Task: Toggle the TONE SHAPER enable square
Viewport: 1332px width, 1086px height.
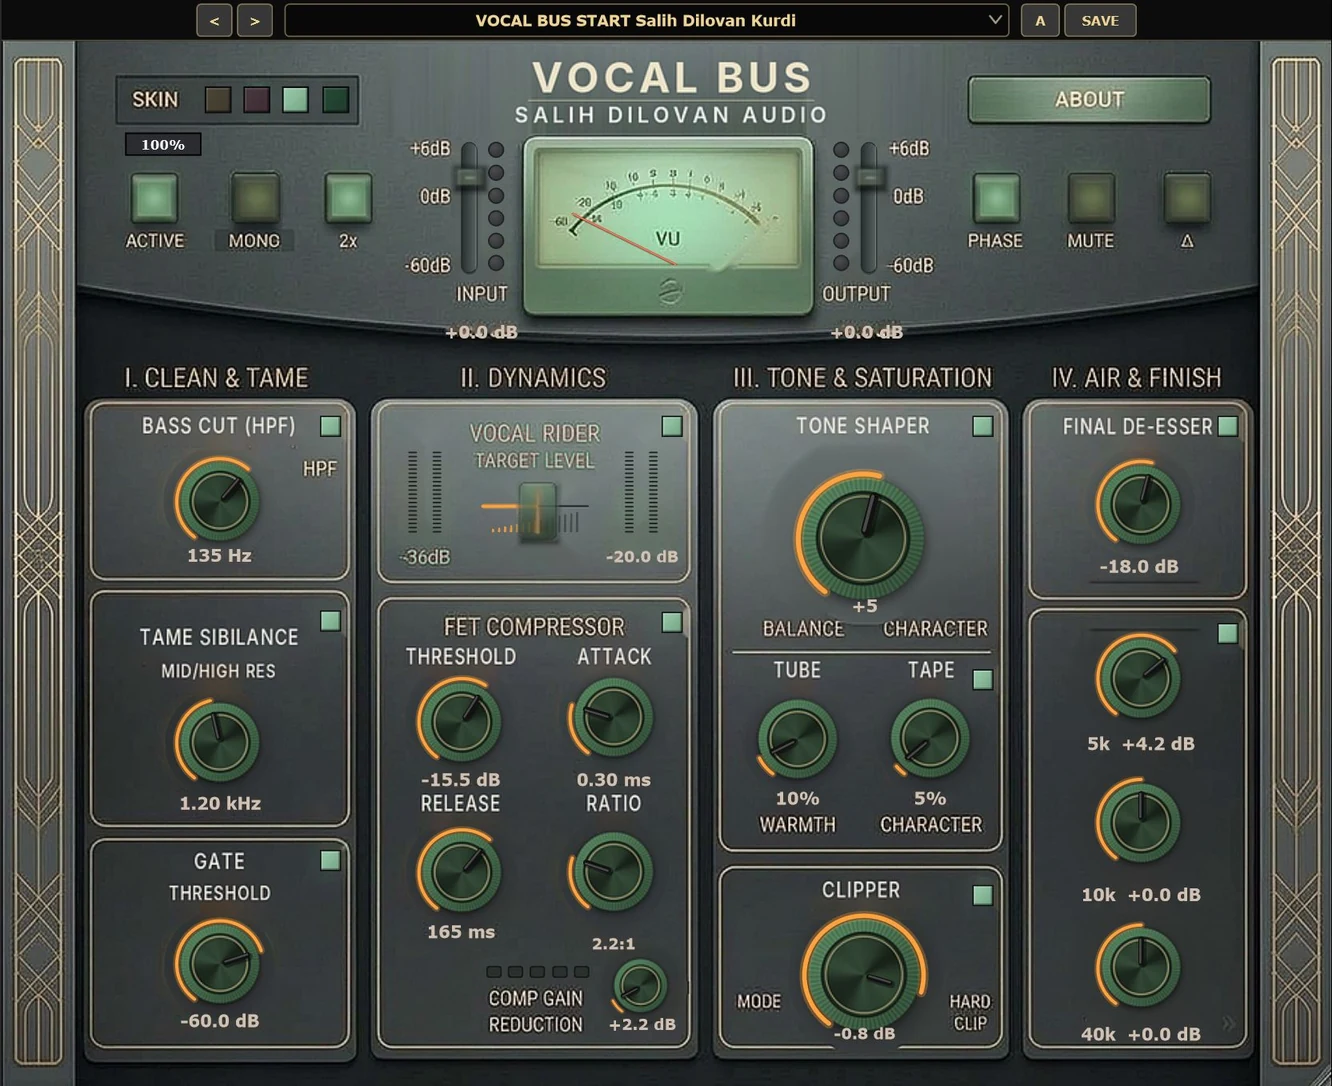Action: pos(983,426)
